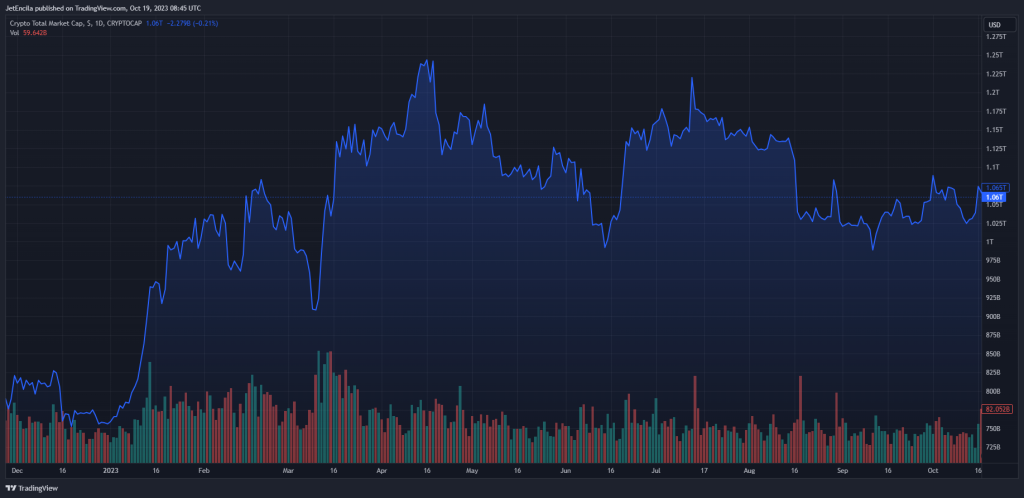This screenshot has height=498, width=1024.
Task: Click the Feb label on time axis
Action: point(203,468)
